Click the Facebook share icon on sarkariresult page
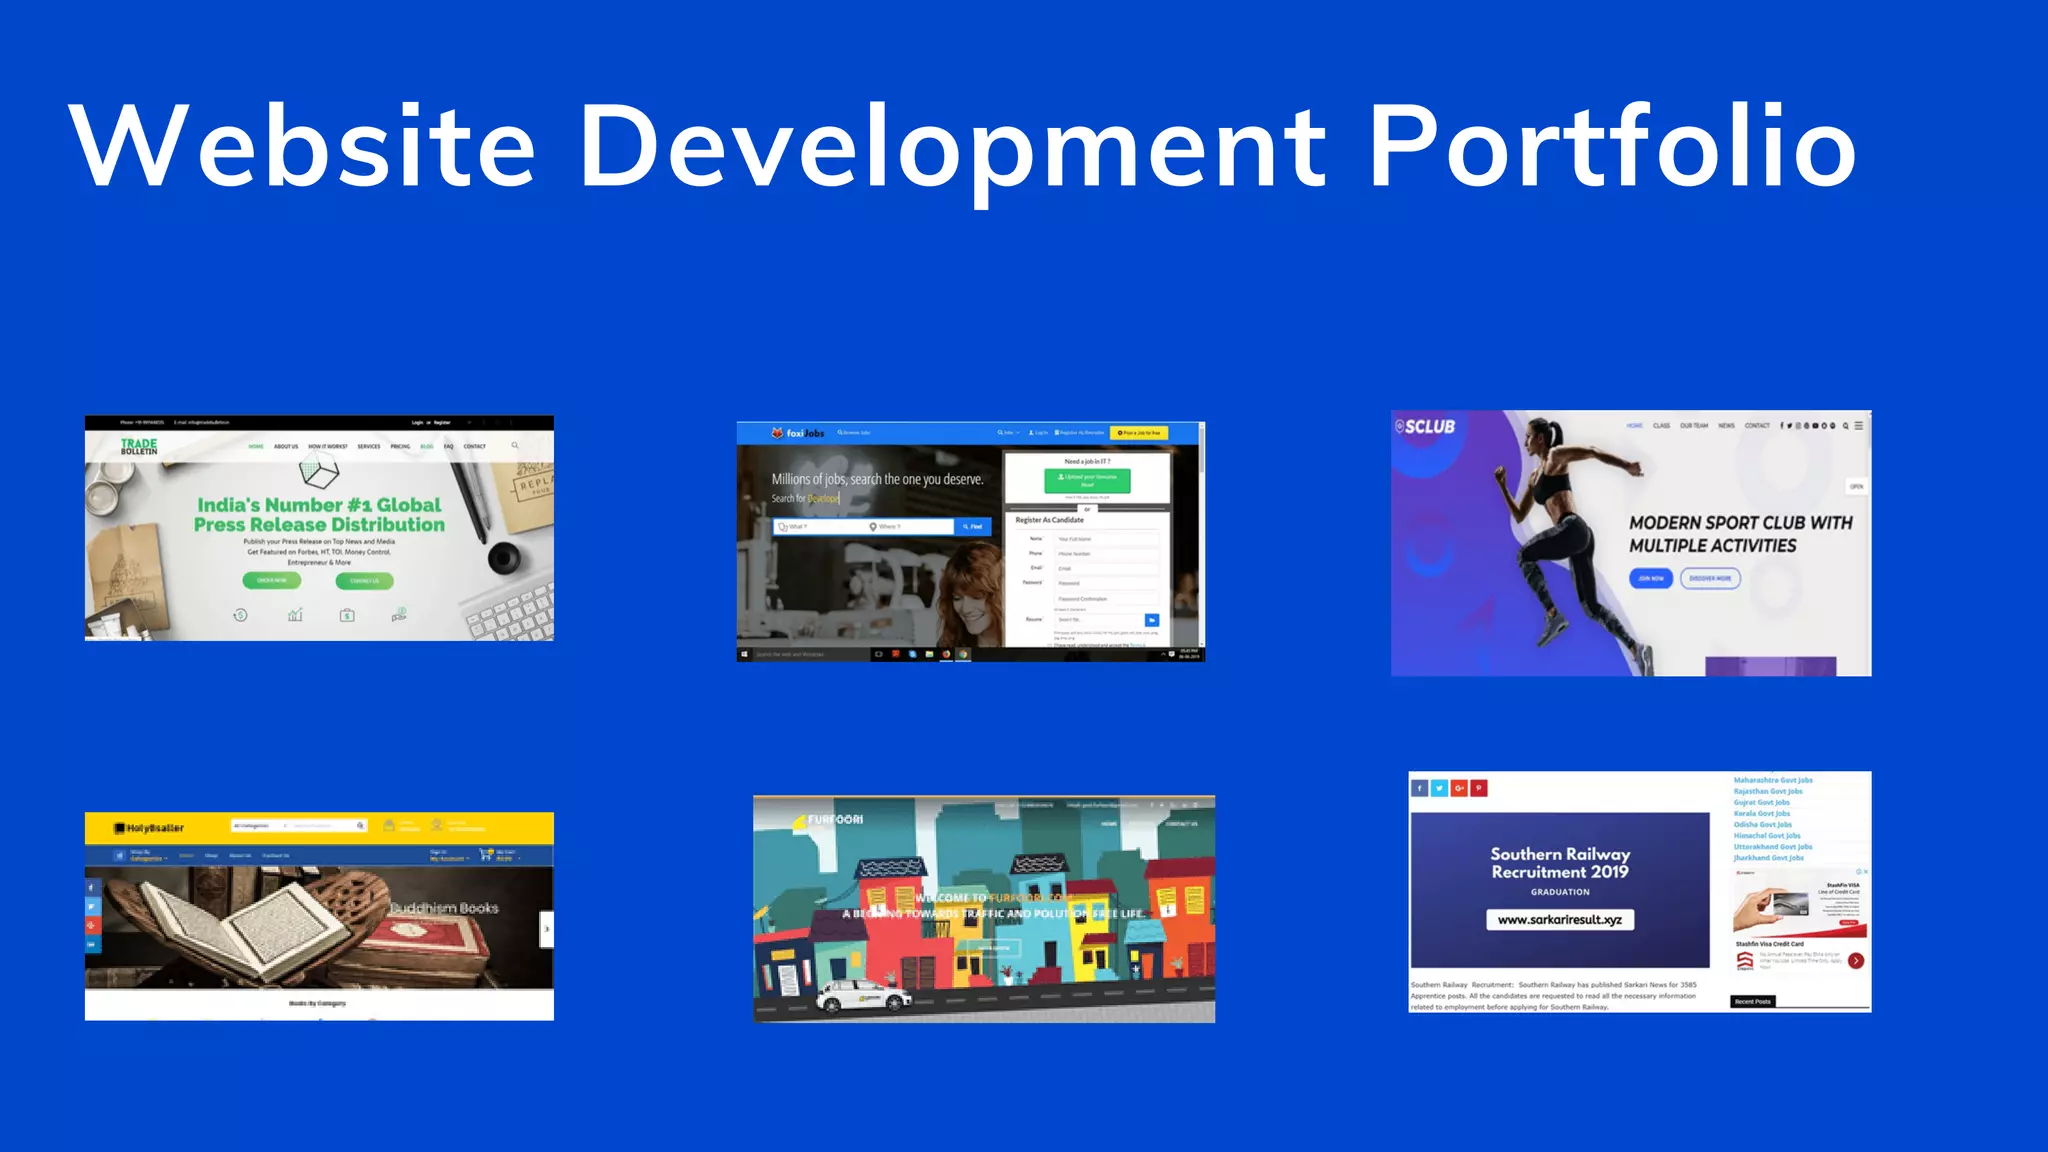Screen dimensions: 2048x1152 [1419, 788]
